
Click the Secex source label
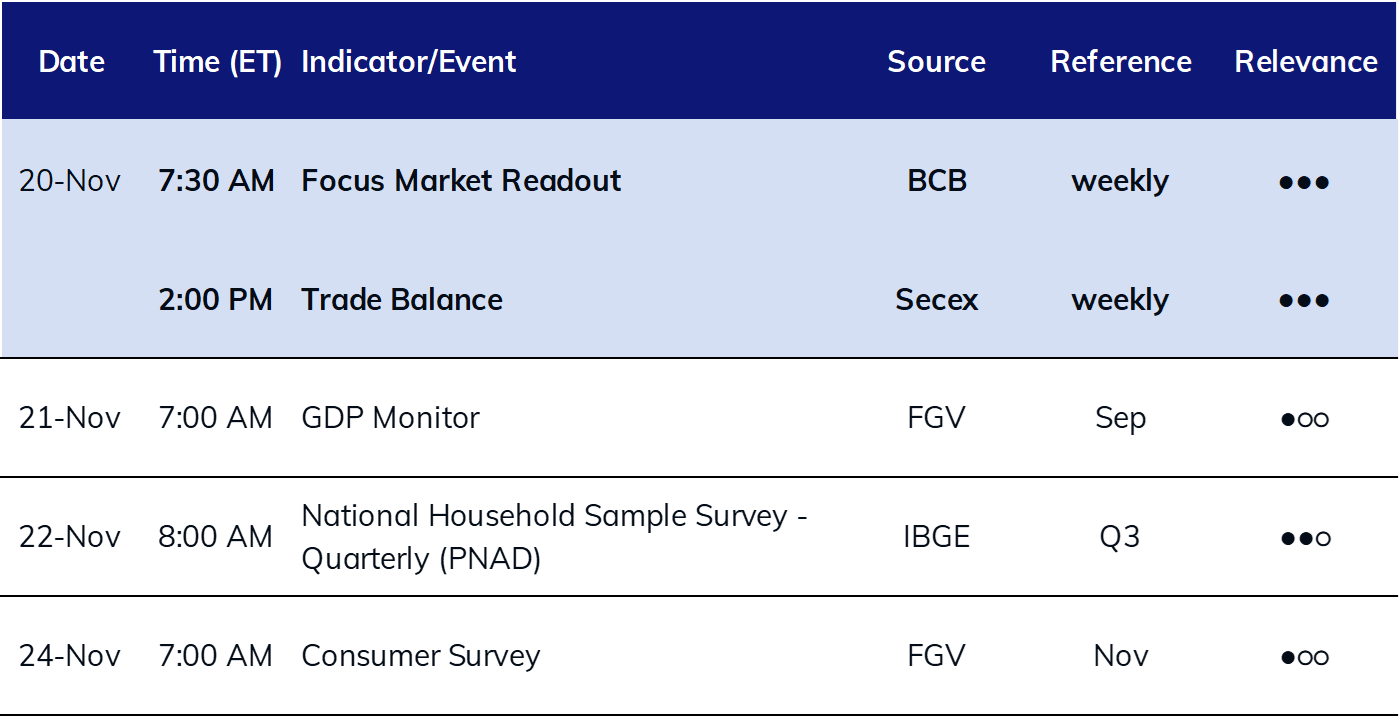[936, 300]
